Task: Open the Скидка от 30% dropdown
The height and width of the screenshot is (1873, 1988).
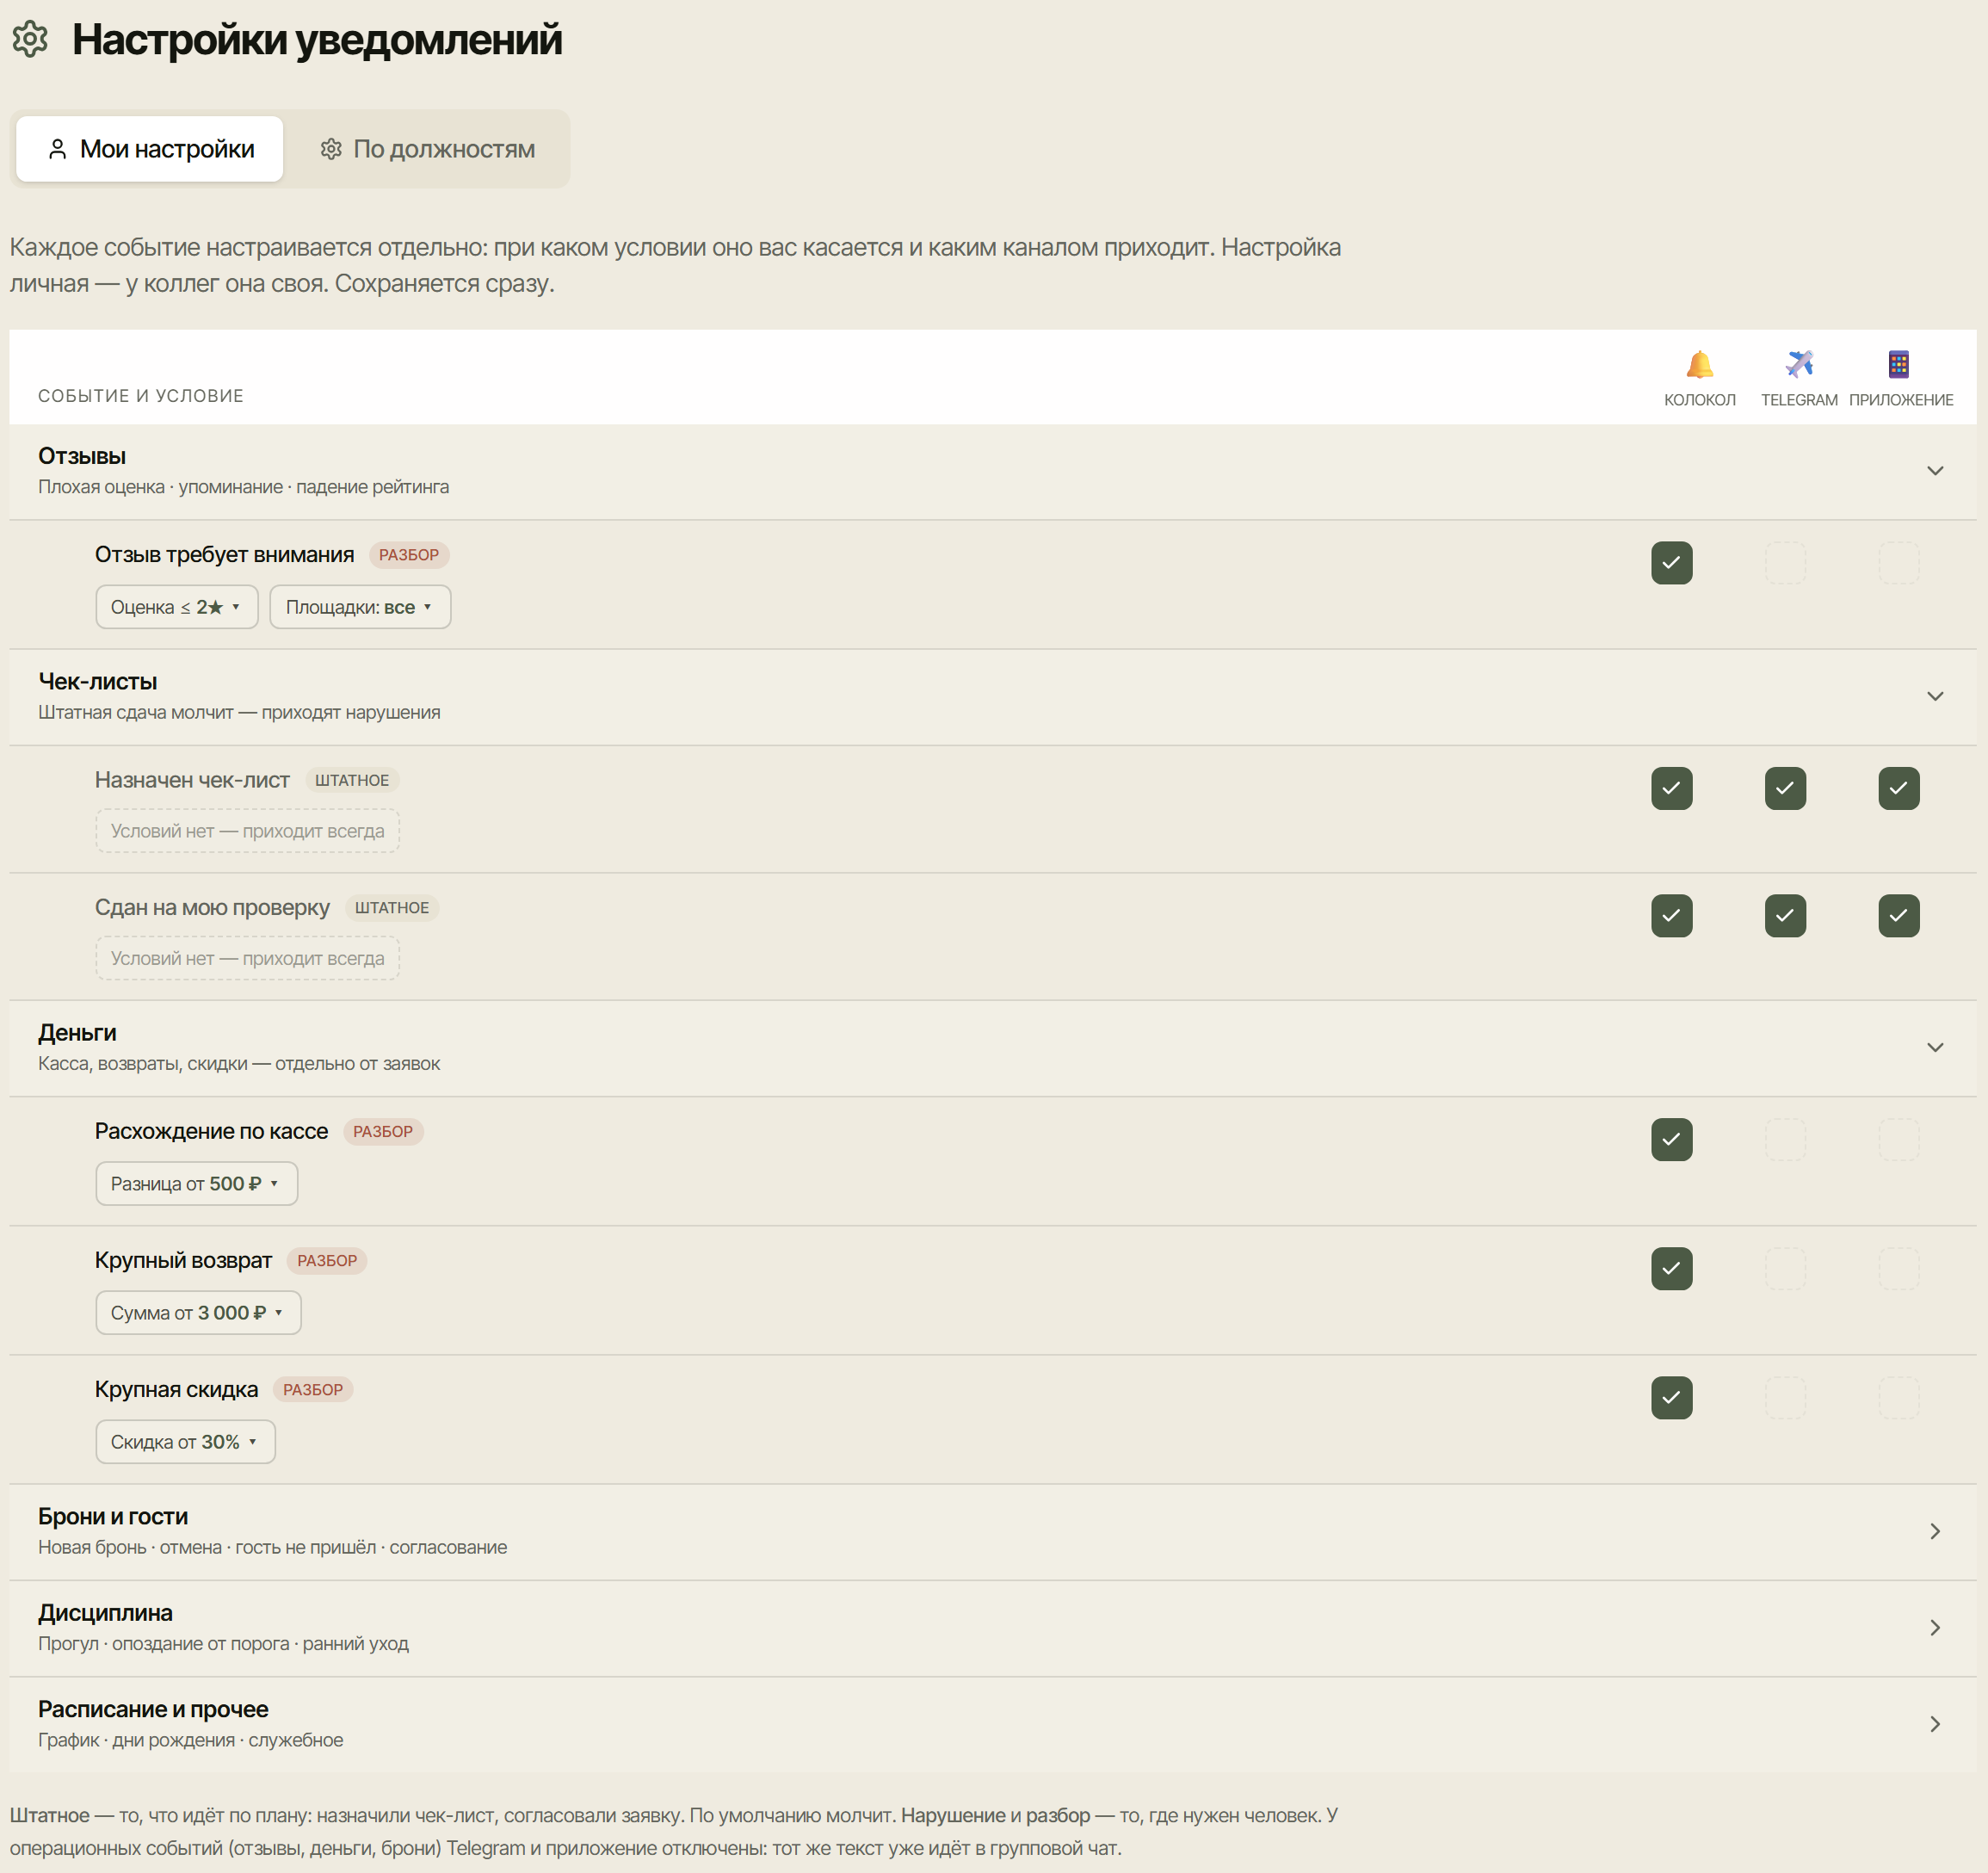Action: pyautogui.click(x=185, y=1441)
